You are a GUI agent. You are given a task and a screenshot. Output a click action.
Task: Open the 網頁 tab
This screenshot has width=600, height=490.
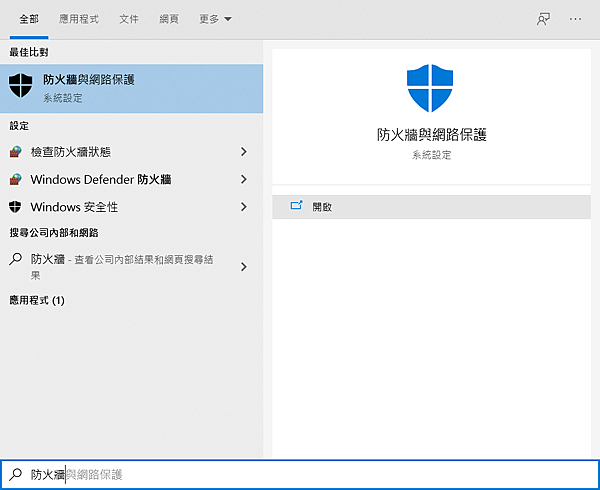pyautogui.click(x=169, y=19)
